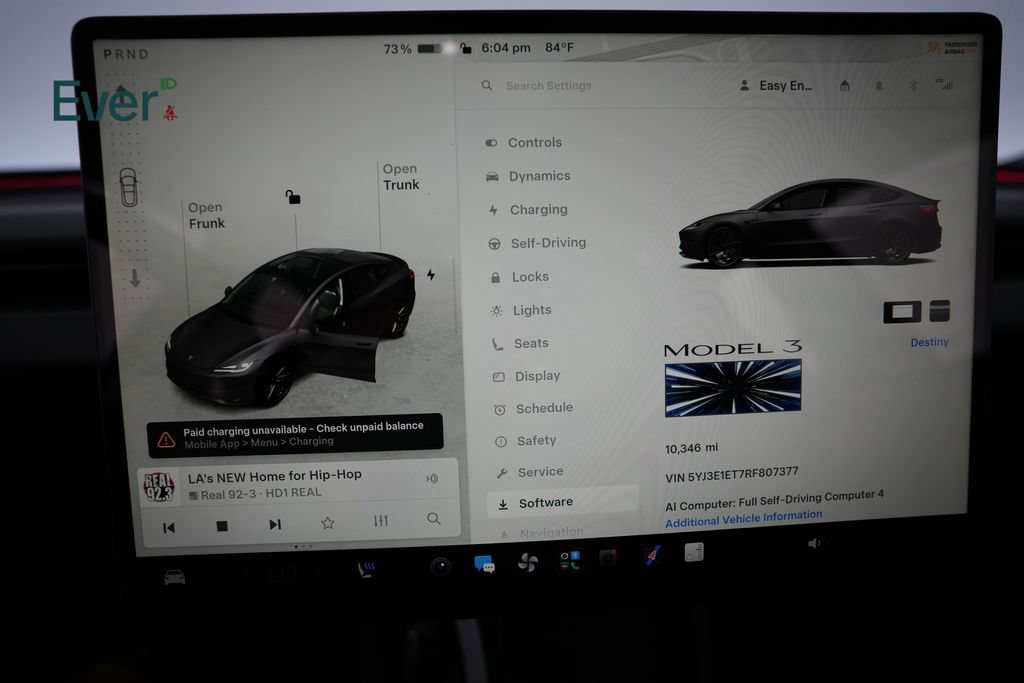
Task: Tap the Model 3 car image
Action: tap(810, 223)
